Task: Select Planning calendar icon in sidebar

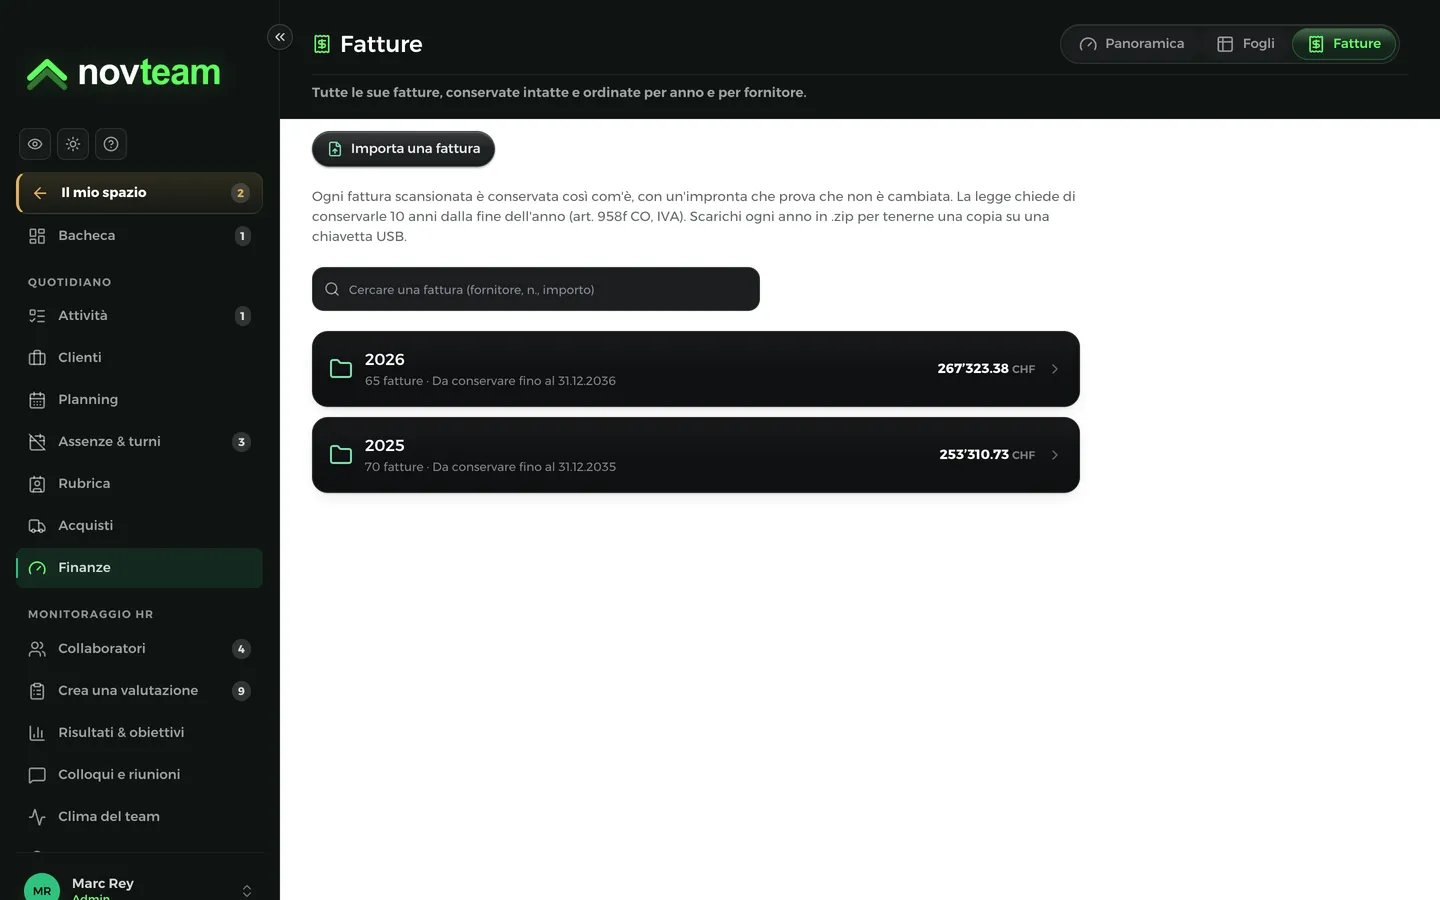Action: tap(37, 400)
